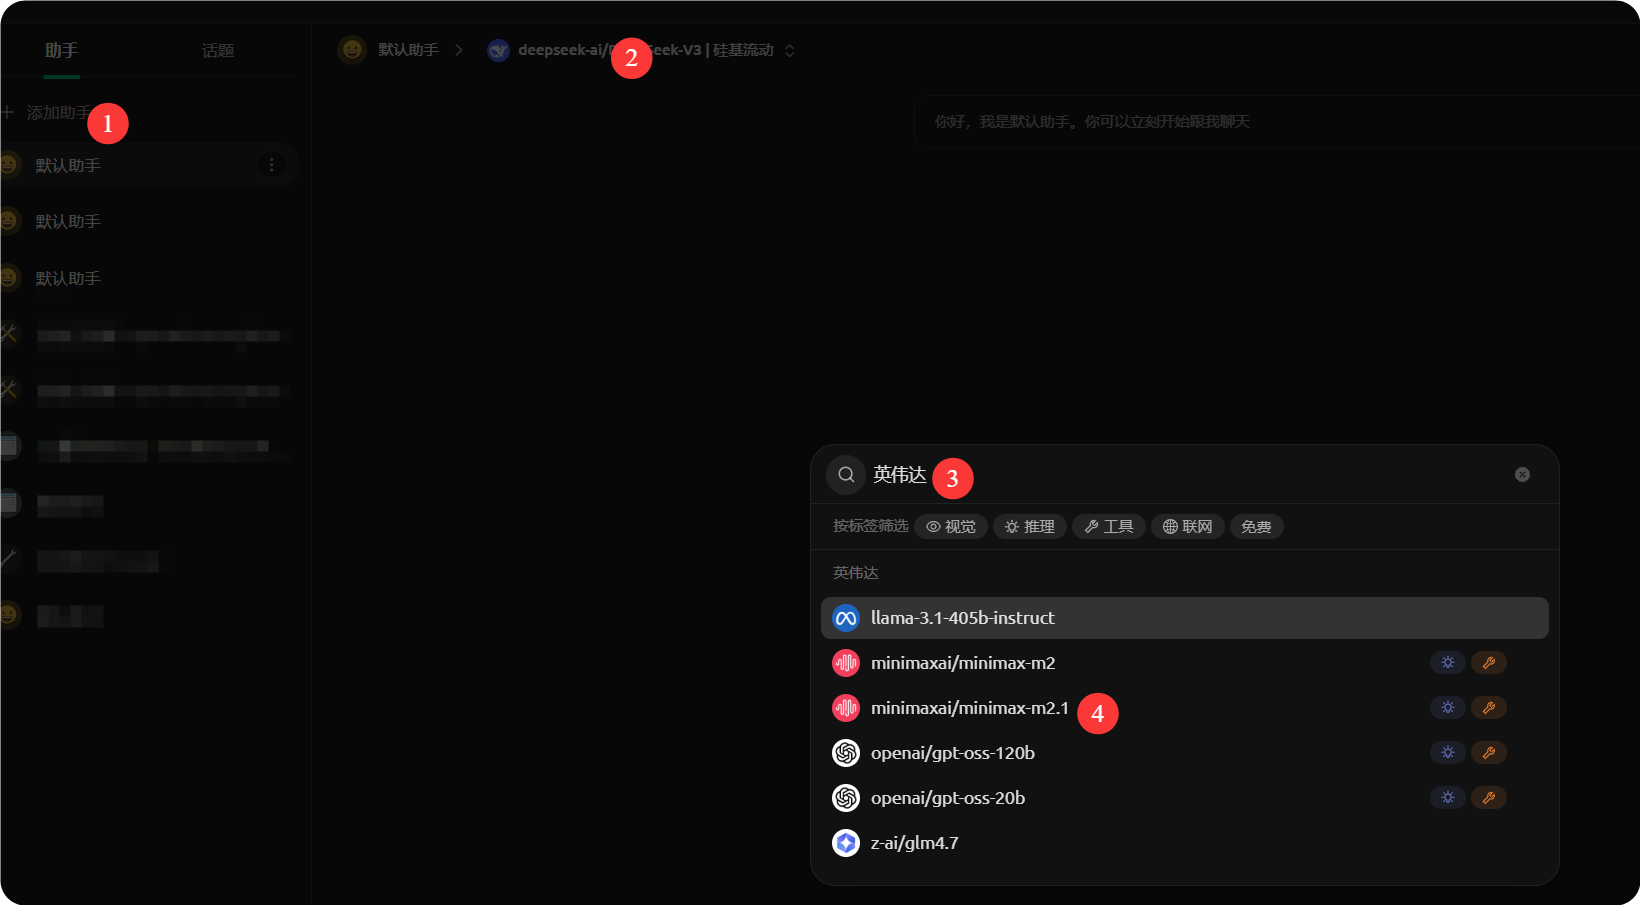Clear the search box with the X icon
1640x905 pixels.
click(x=1522, y=474)
